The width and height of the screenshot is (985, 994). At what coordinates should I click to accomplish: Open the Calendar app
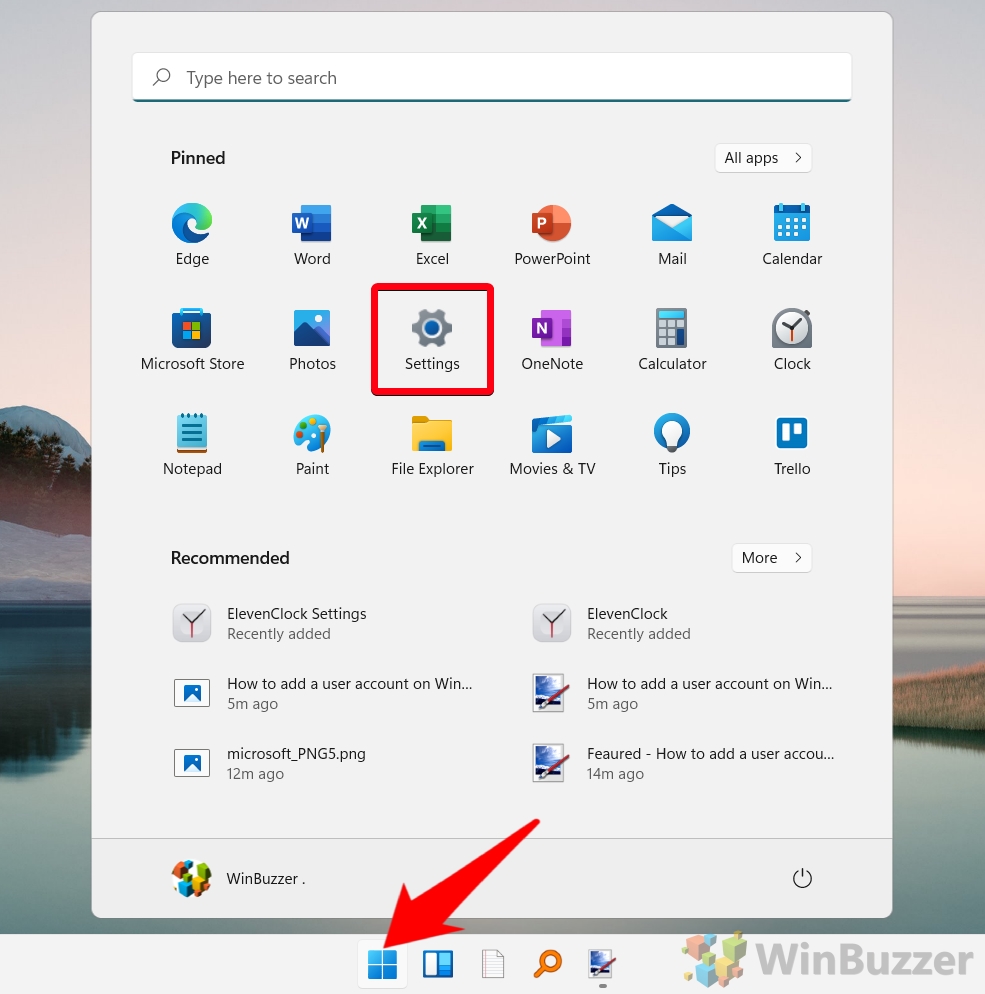coord(792,235)
